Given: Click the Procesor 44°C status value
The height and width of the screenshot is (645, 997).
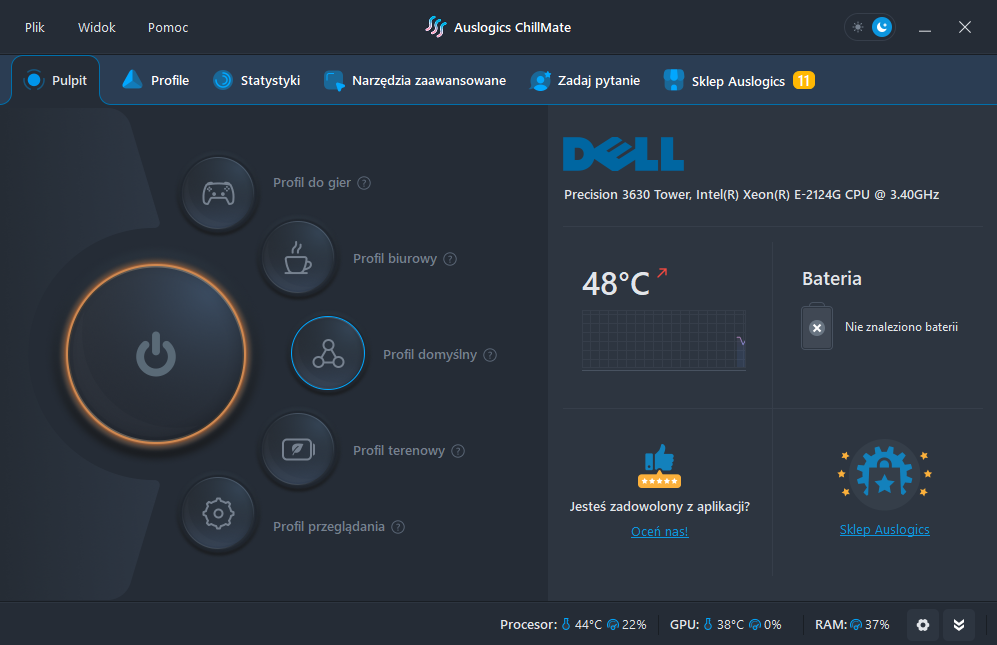Looking at the screenshot, I should 588,625.
